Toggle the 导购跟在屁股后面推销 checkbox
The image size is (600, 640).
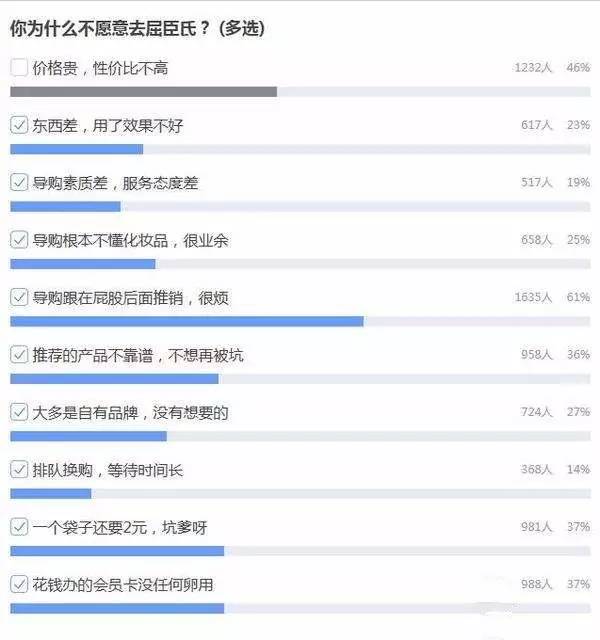click(x=19, y=298)
